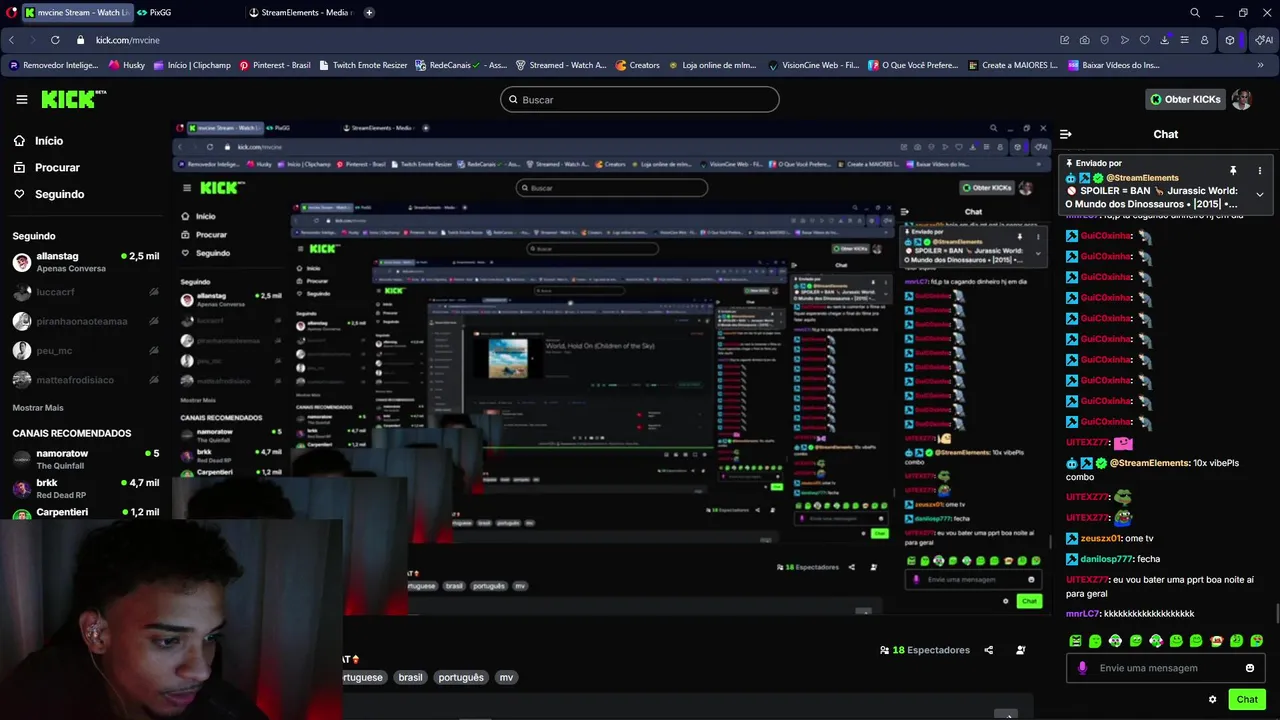
Task: Open Procurar in the sidebar
Action: (46, 168)
